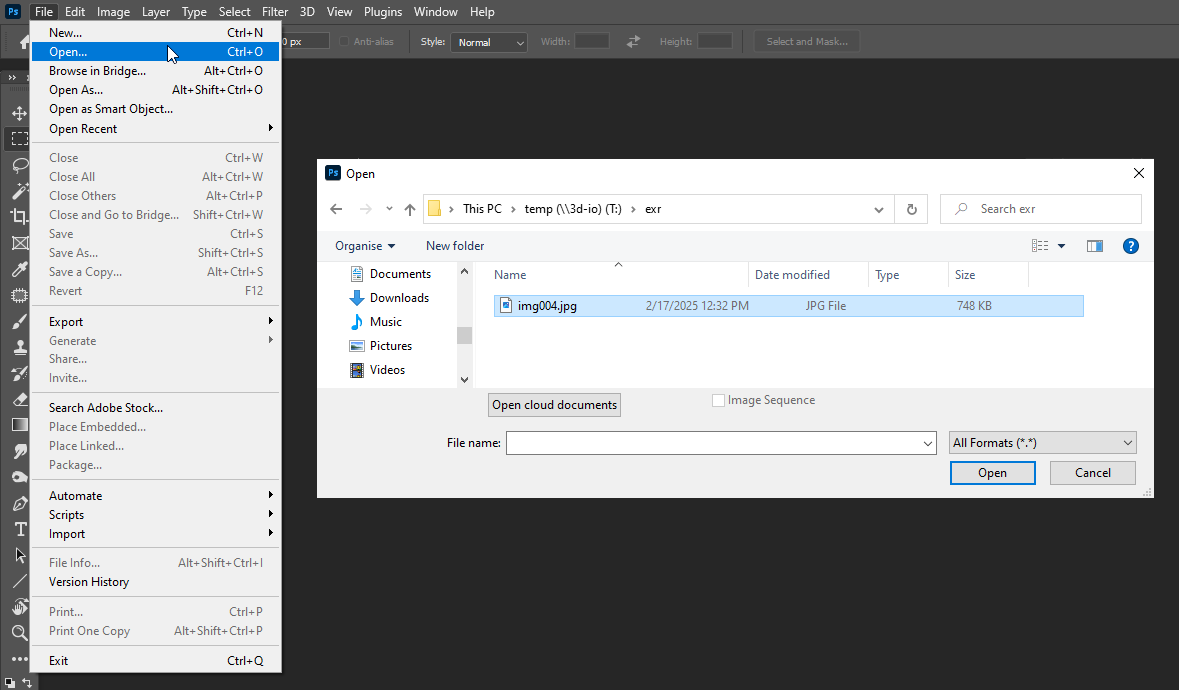This screenshot has height=690, width=1180.
Task: Select the Magic Wand tool
Action: click(x=20, y=190)
